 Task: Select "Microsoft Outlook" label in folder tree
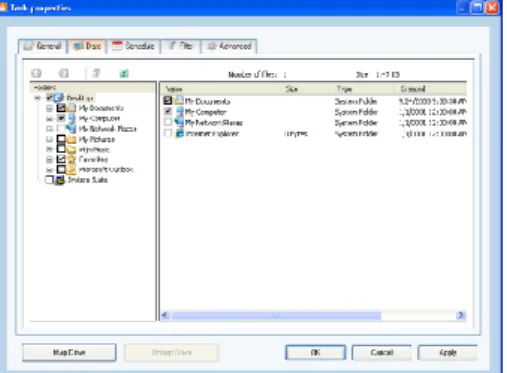pos(106,170)
